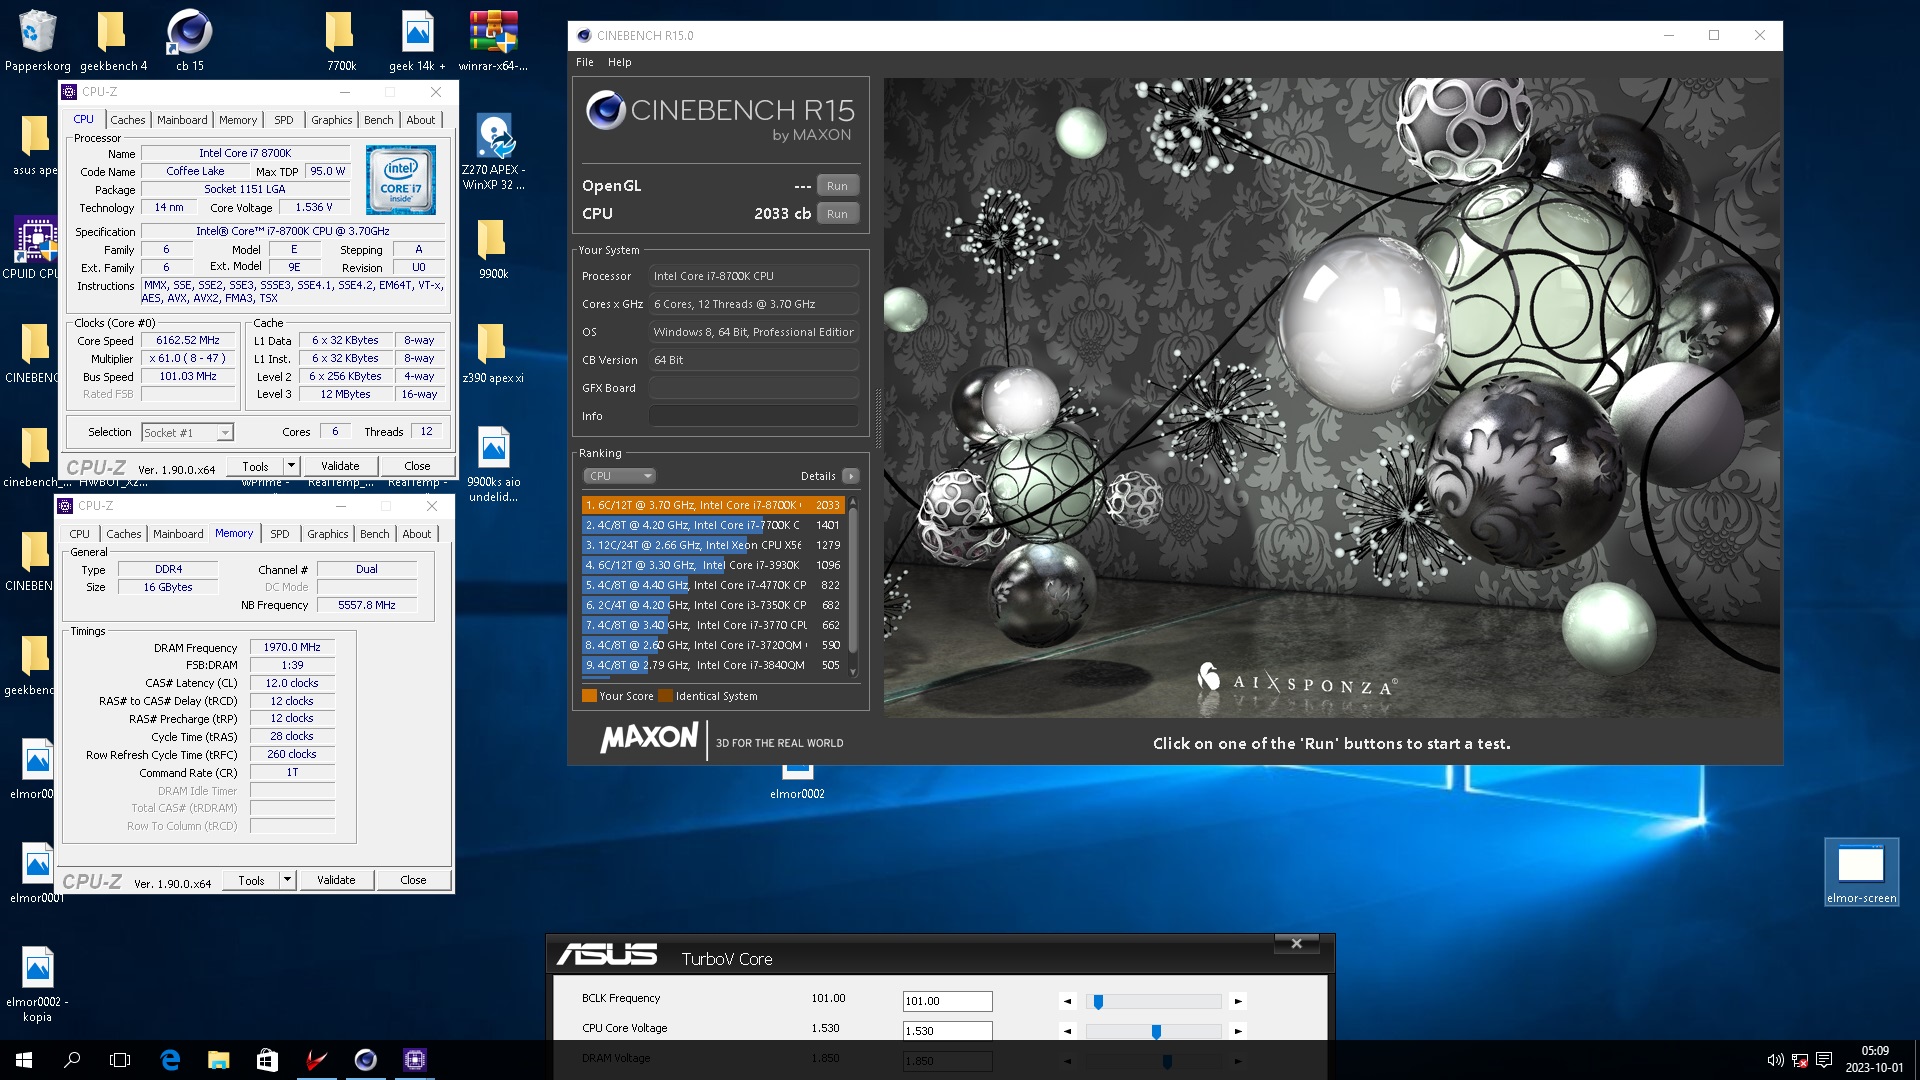
Task: Open the Cinebench File menu
Action: tap(585, 62)
